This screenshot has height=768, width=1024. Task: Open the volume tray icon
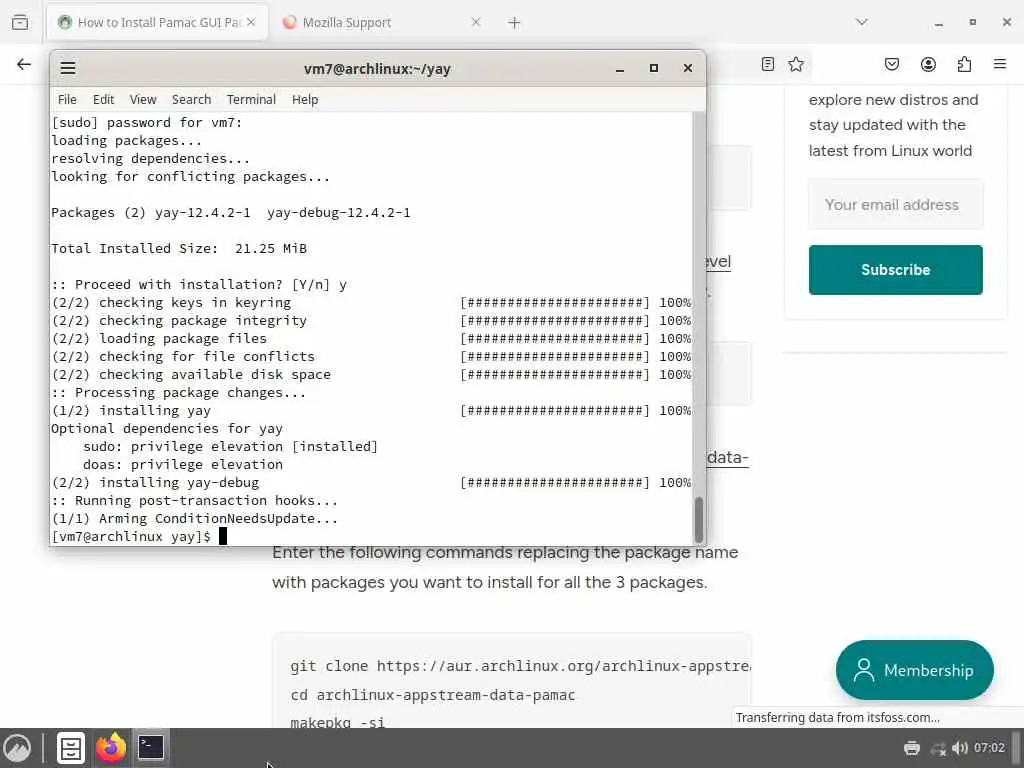959,748
